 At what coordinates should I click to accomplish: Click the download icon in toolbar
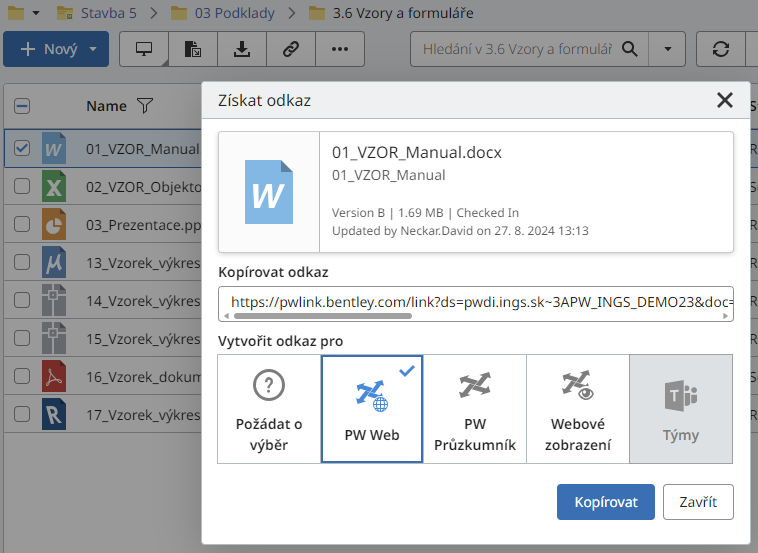[x=242, y=49]
